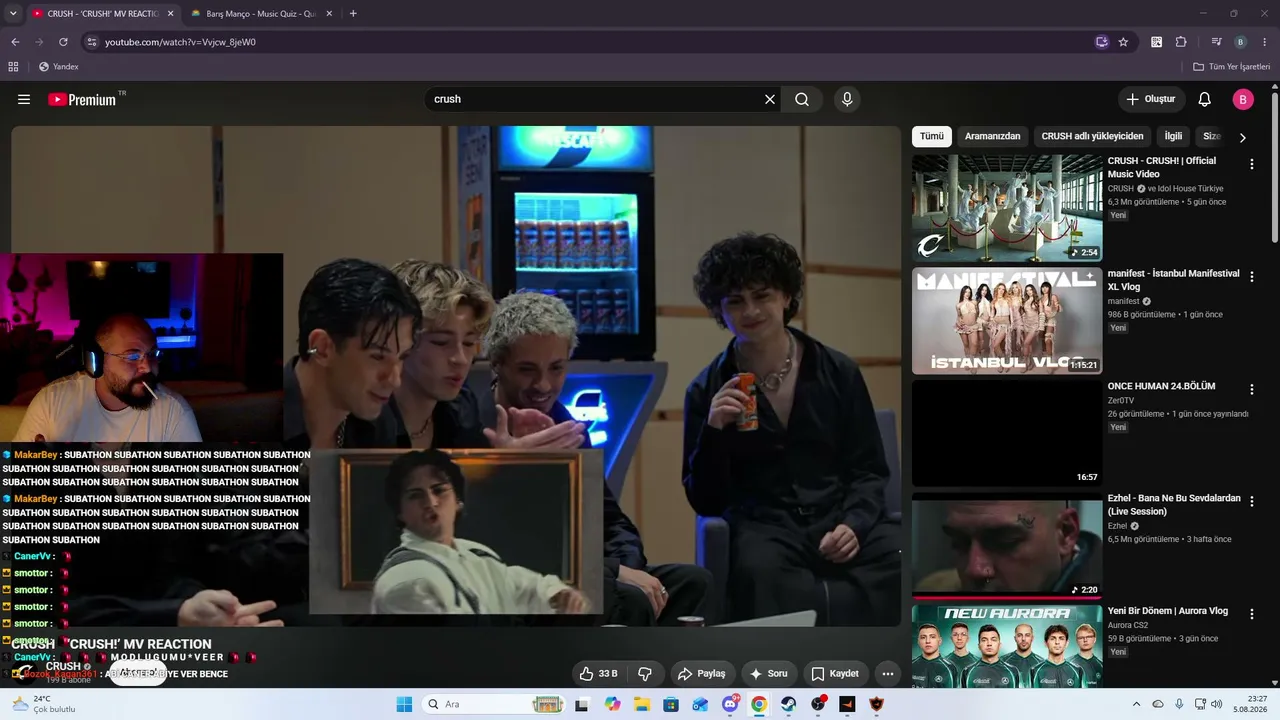Start voice search with microphone icon
Screen dimensions: 1280x720
(x=847, y=99)
